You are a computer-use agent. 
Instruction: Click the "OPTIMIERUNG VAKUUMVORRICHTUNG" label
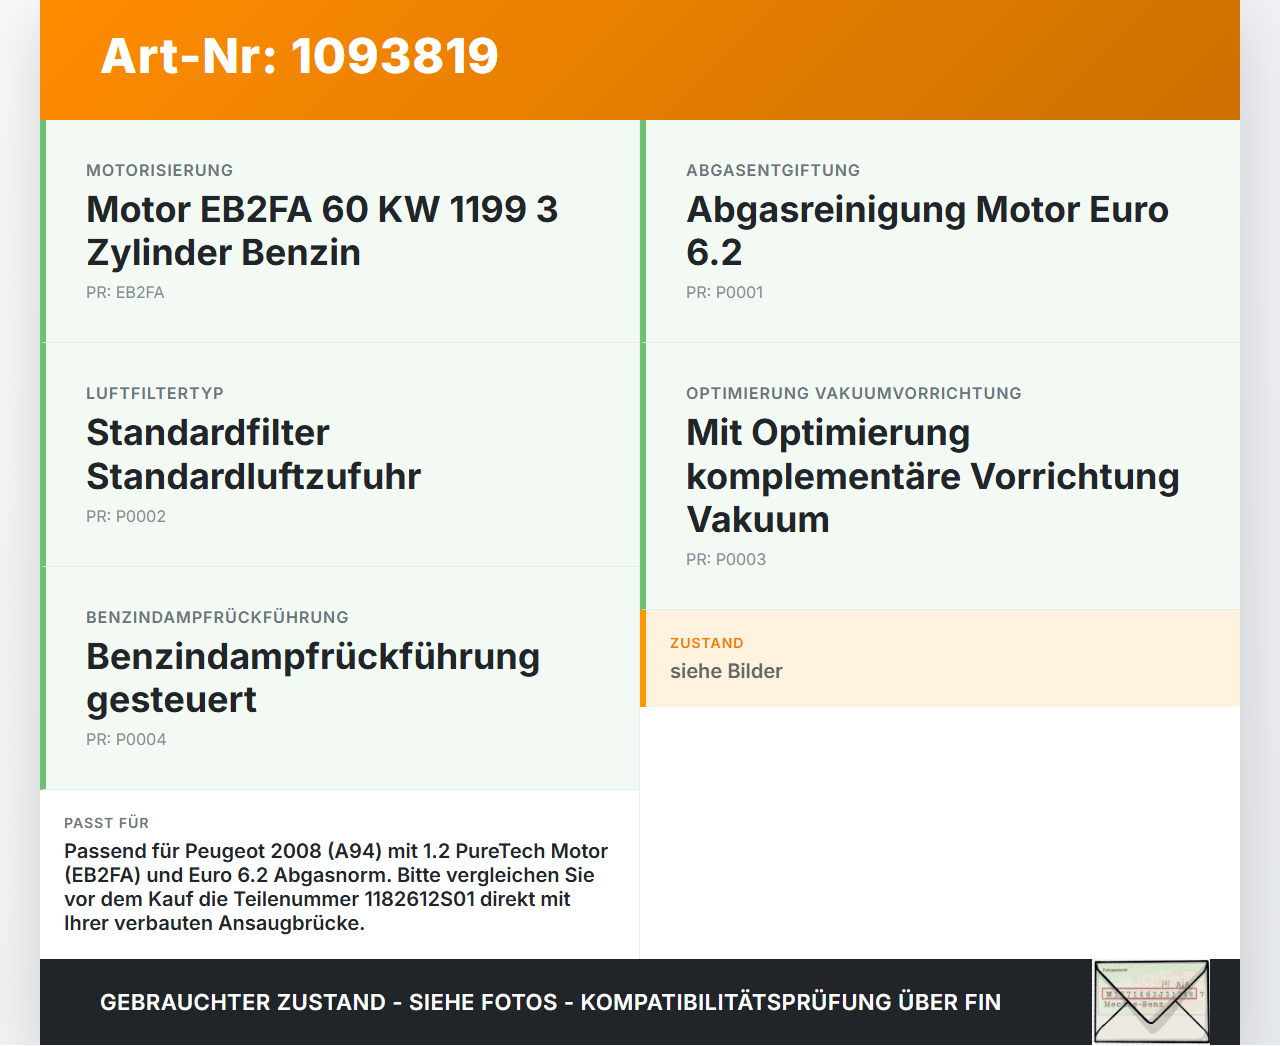pos(854,393)
